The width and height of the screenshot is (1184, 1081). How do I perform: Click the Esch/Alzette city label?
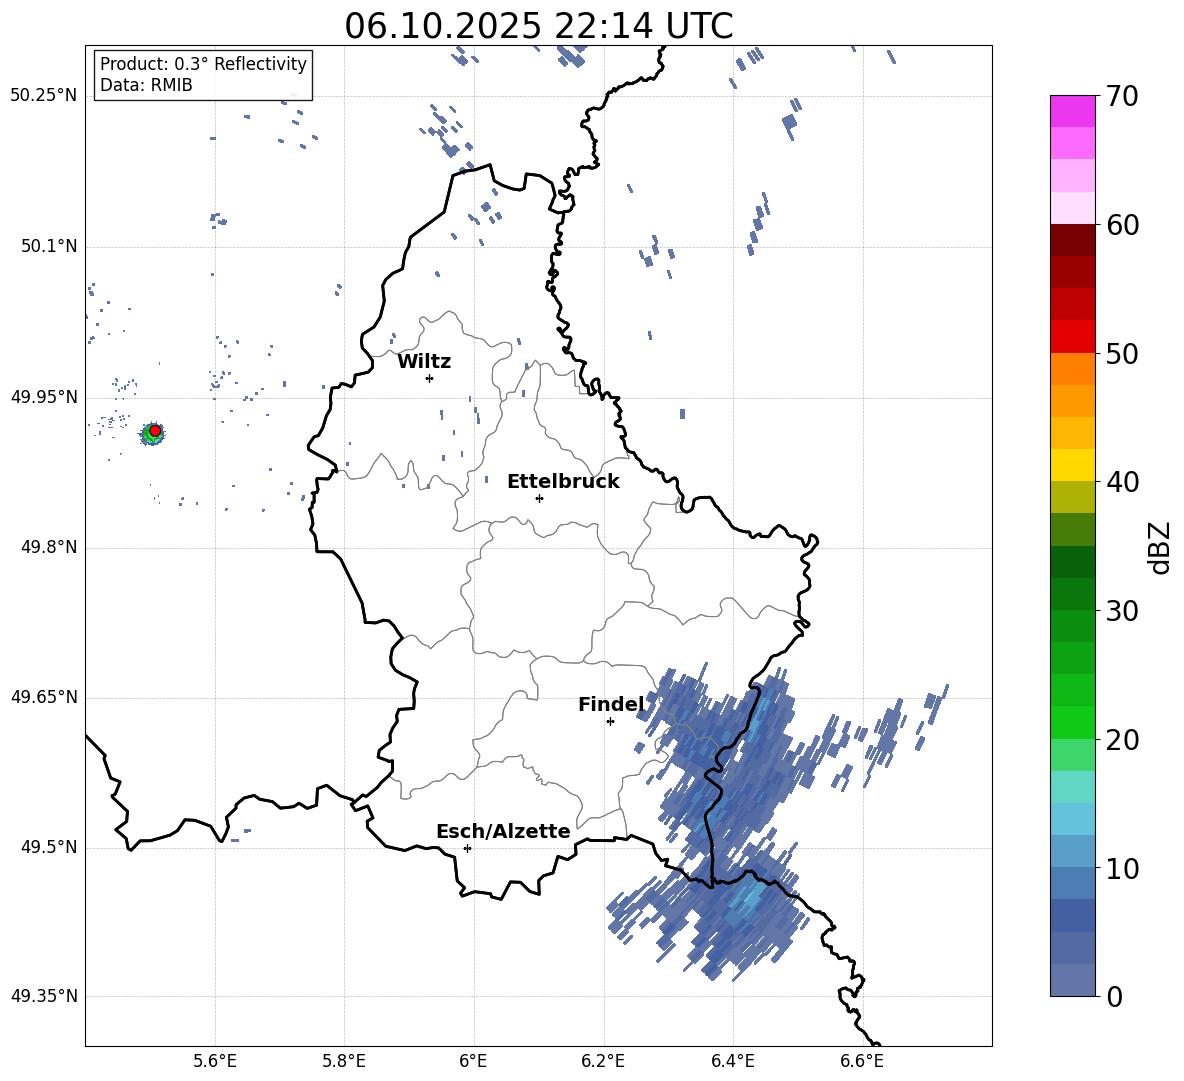click(503, 831)
